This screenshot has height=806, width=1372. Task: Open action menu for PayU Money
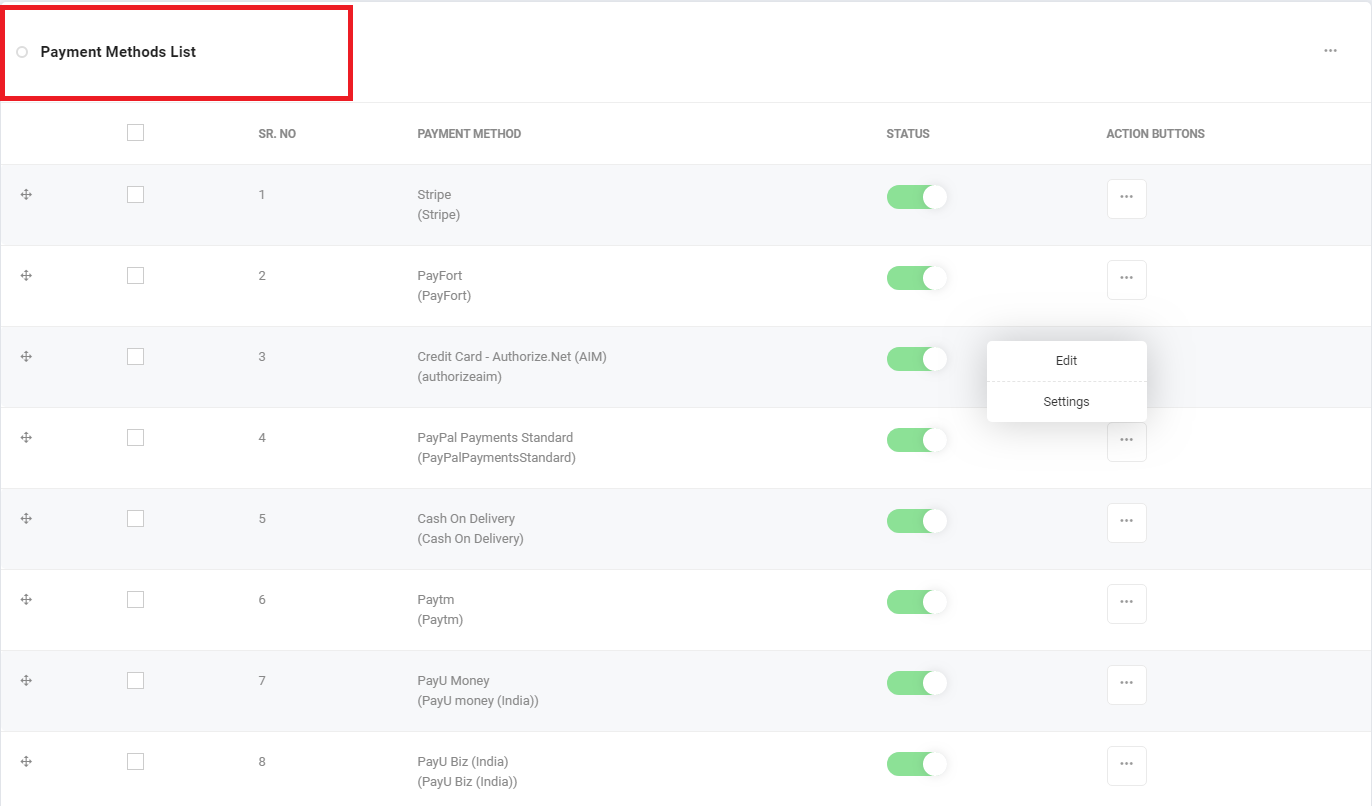[x=1127, y=685]
